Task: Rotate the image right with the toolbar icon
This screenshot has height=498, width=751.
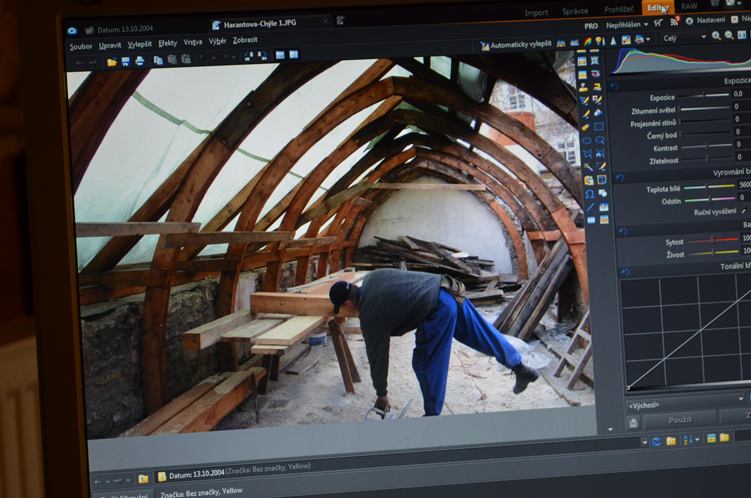Action: coord(262,56)
